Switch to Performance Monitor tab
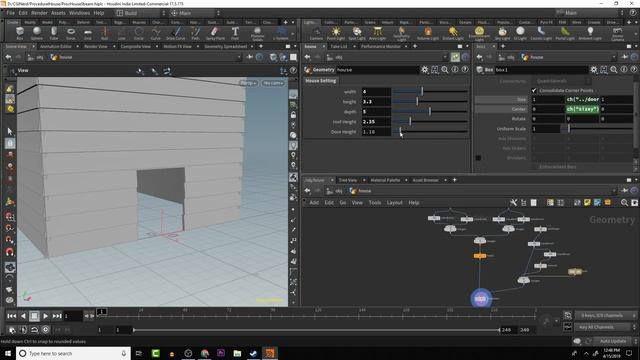This screenshot has height=360, width=640. click(x=380, y=47)
